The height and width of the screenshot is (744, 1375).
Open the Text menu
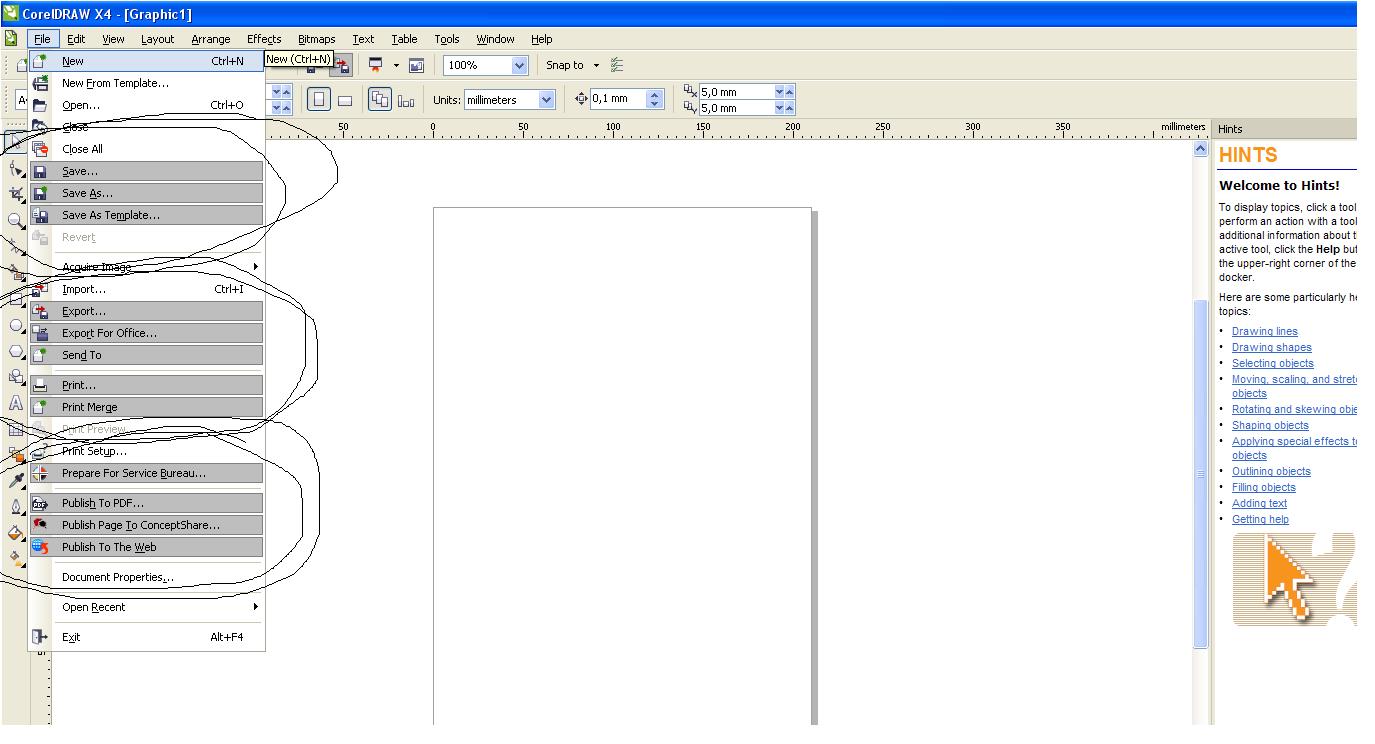[x=363, y=39]
